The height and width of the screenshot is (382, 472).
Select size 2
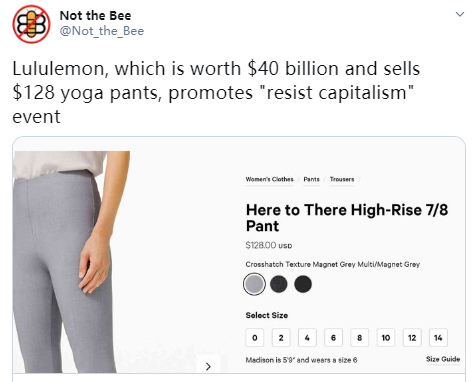[x=281, y=338]
